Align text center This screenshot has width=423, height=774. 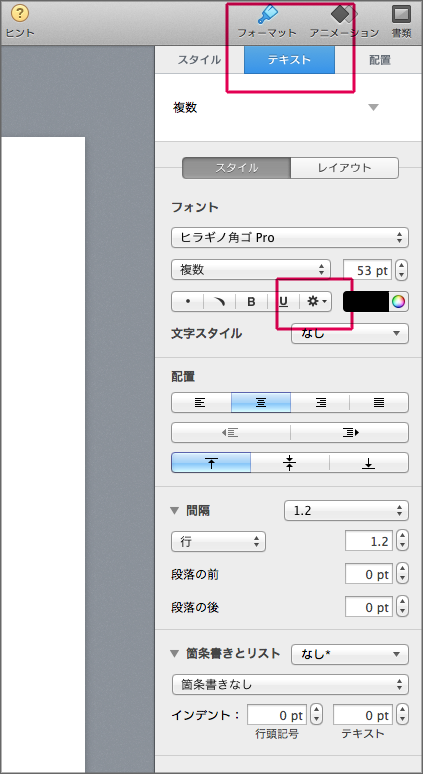pyautogui.click(x=261, y=402)
